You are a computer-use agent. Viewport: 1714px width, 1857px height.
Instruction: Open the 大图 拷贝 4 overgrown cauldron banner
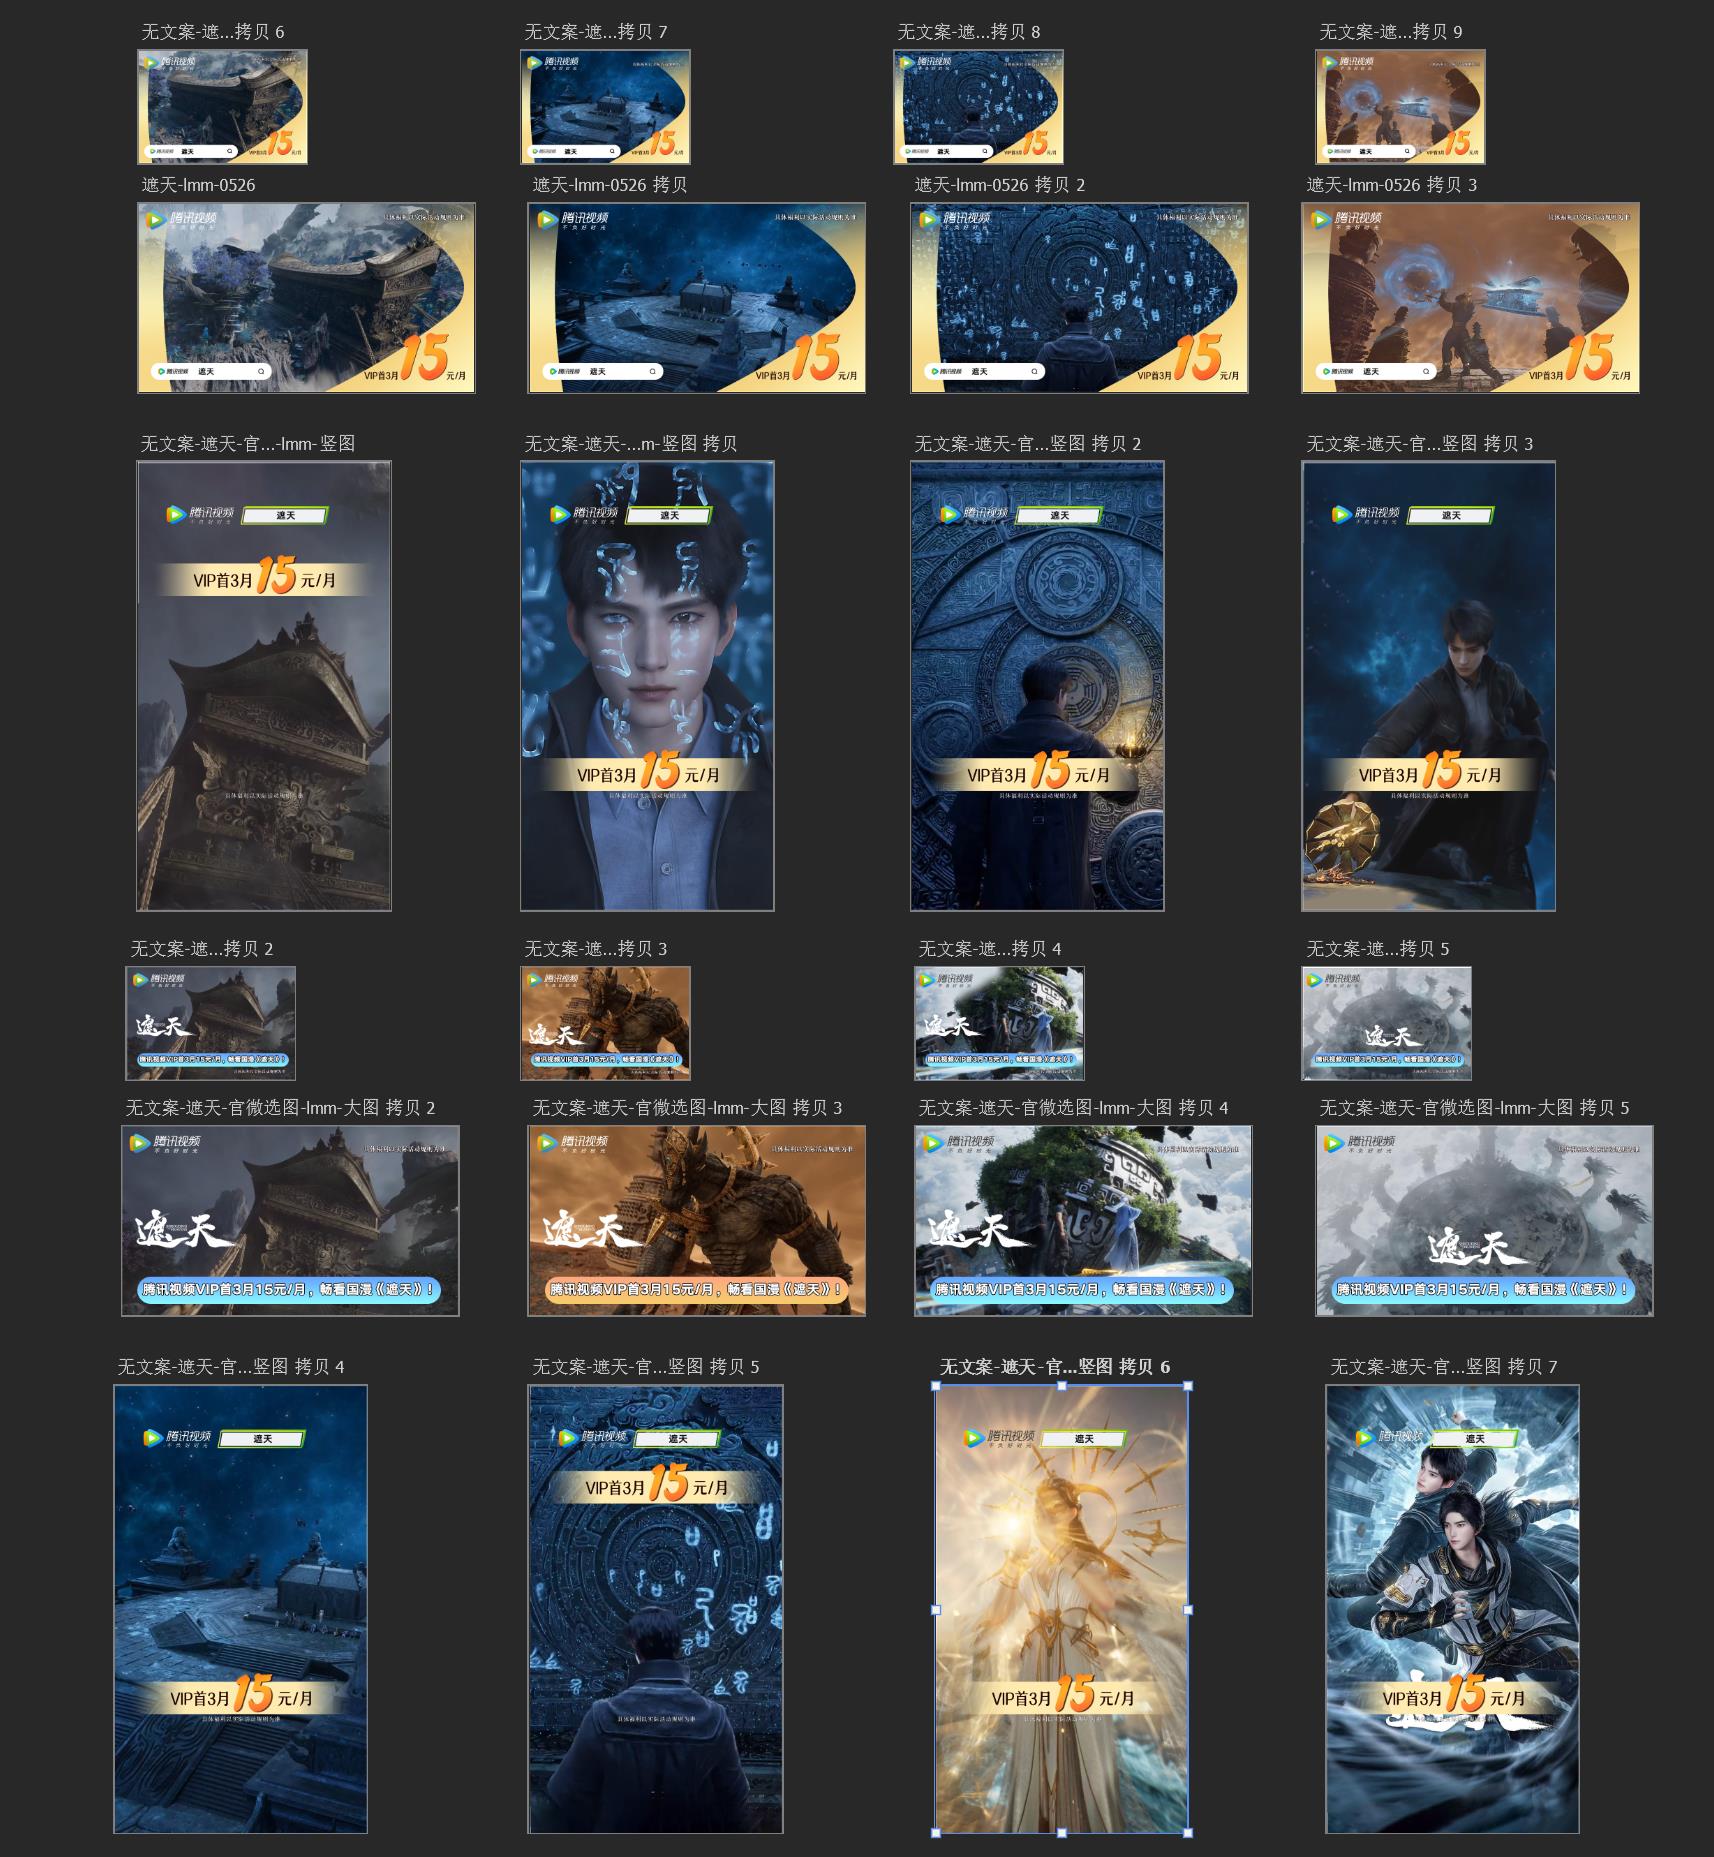coord(1083,1221)
